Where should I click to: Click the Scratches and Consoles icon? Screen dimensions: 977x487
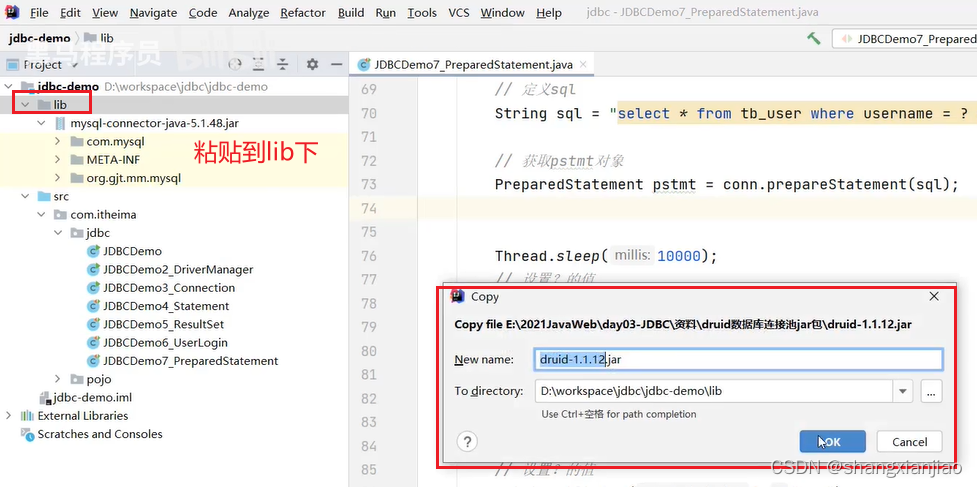(x=27, y=434)
